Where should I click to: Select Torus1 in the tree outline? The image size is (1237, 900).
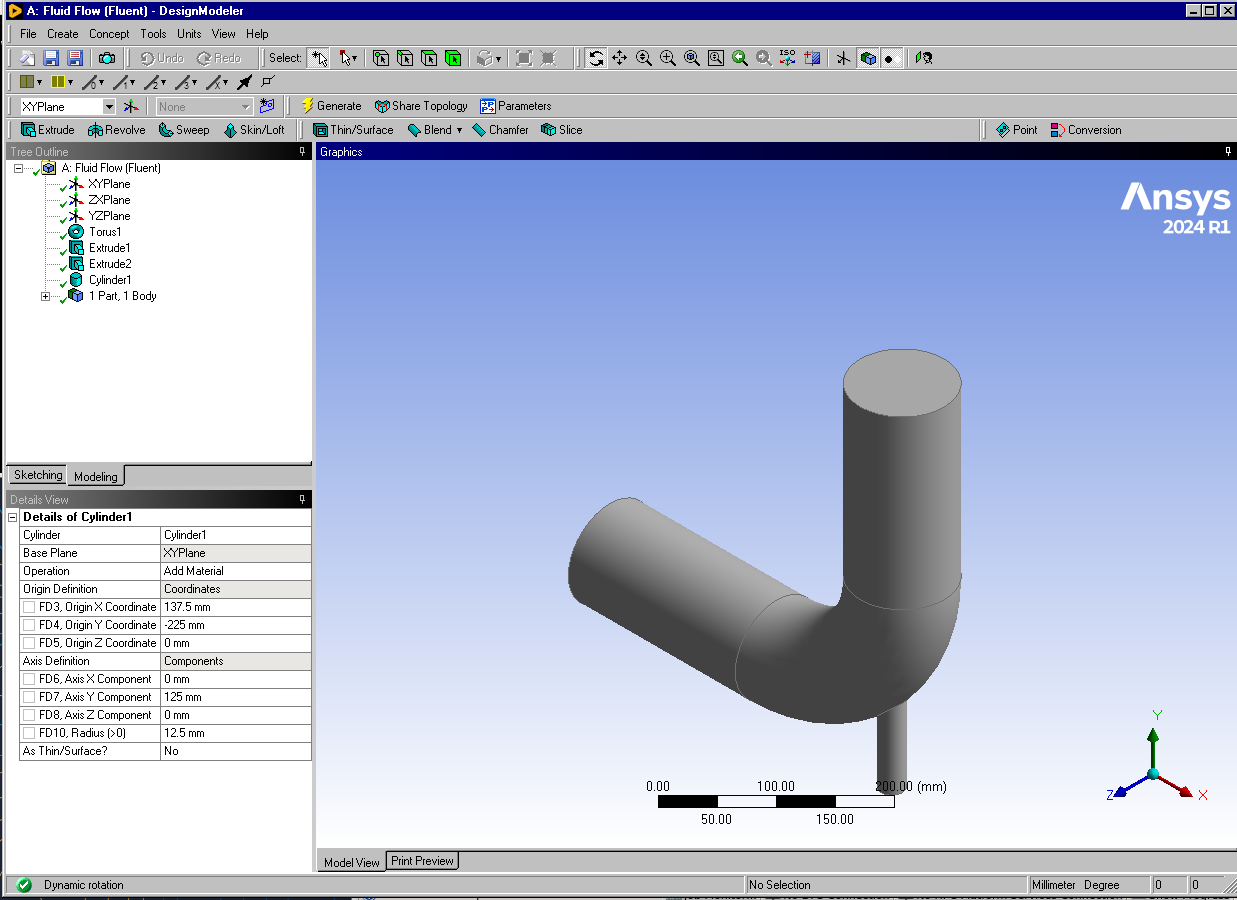pyautogui.click(x=104, y=232)
